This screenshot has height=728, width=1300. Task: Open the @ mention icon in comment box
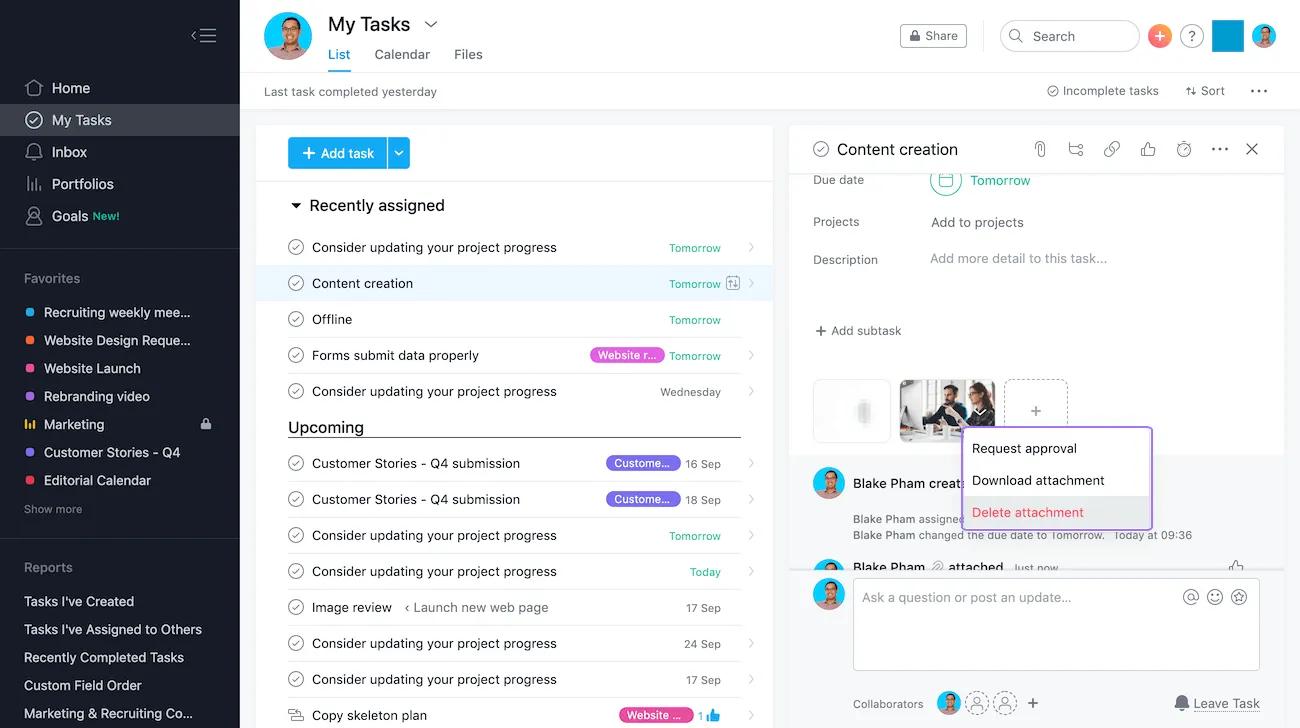1191,596
